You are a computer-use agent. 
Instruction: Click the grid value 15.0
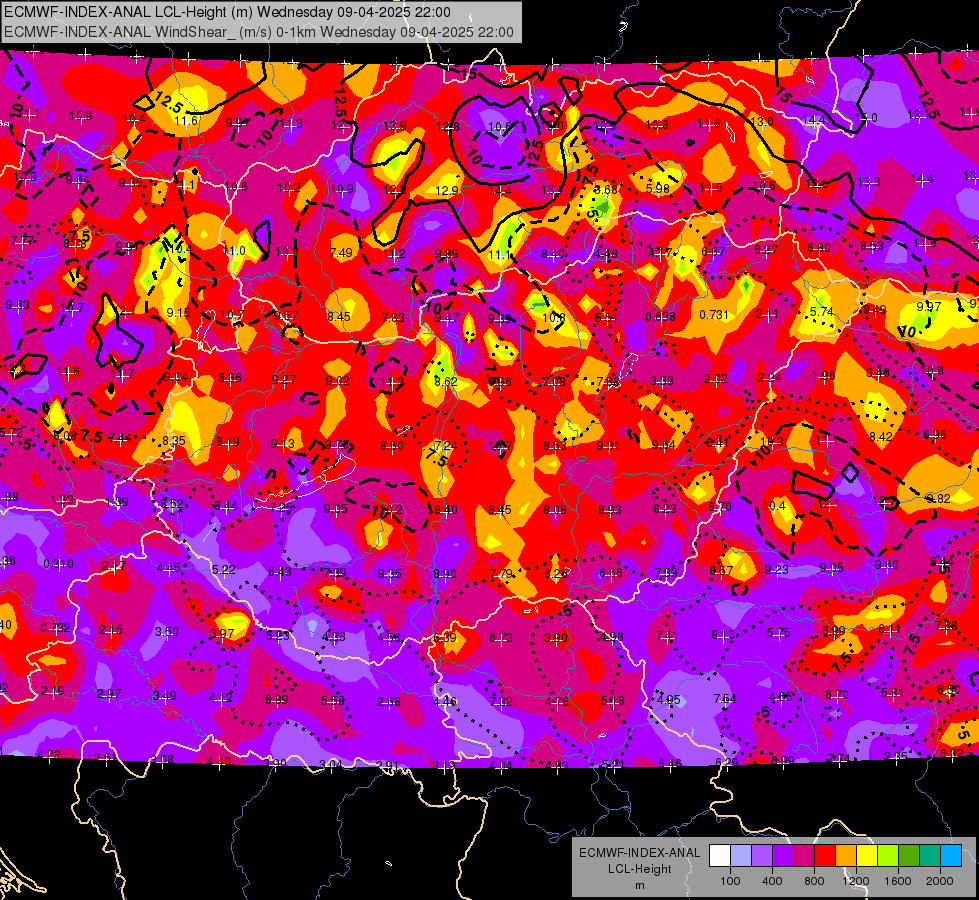866,117
